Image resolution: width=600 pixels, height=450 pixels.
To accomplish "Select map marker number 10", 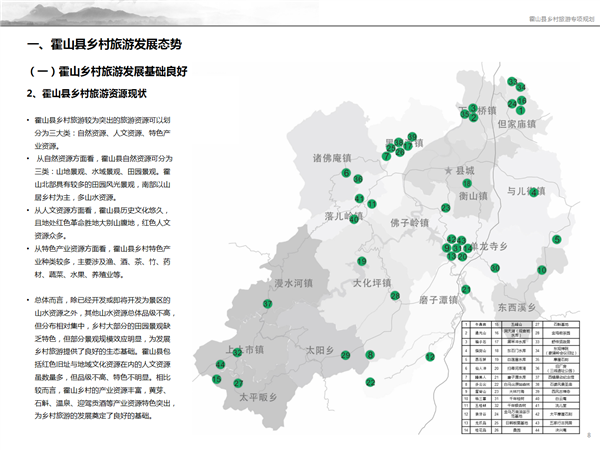I will pyautogui.click(x=542, y=270).
